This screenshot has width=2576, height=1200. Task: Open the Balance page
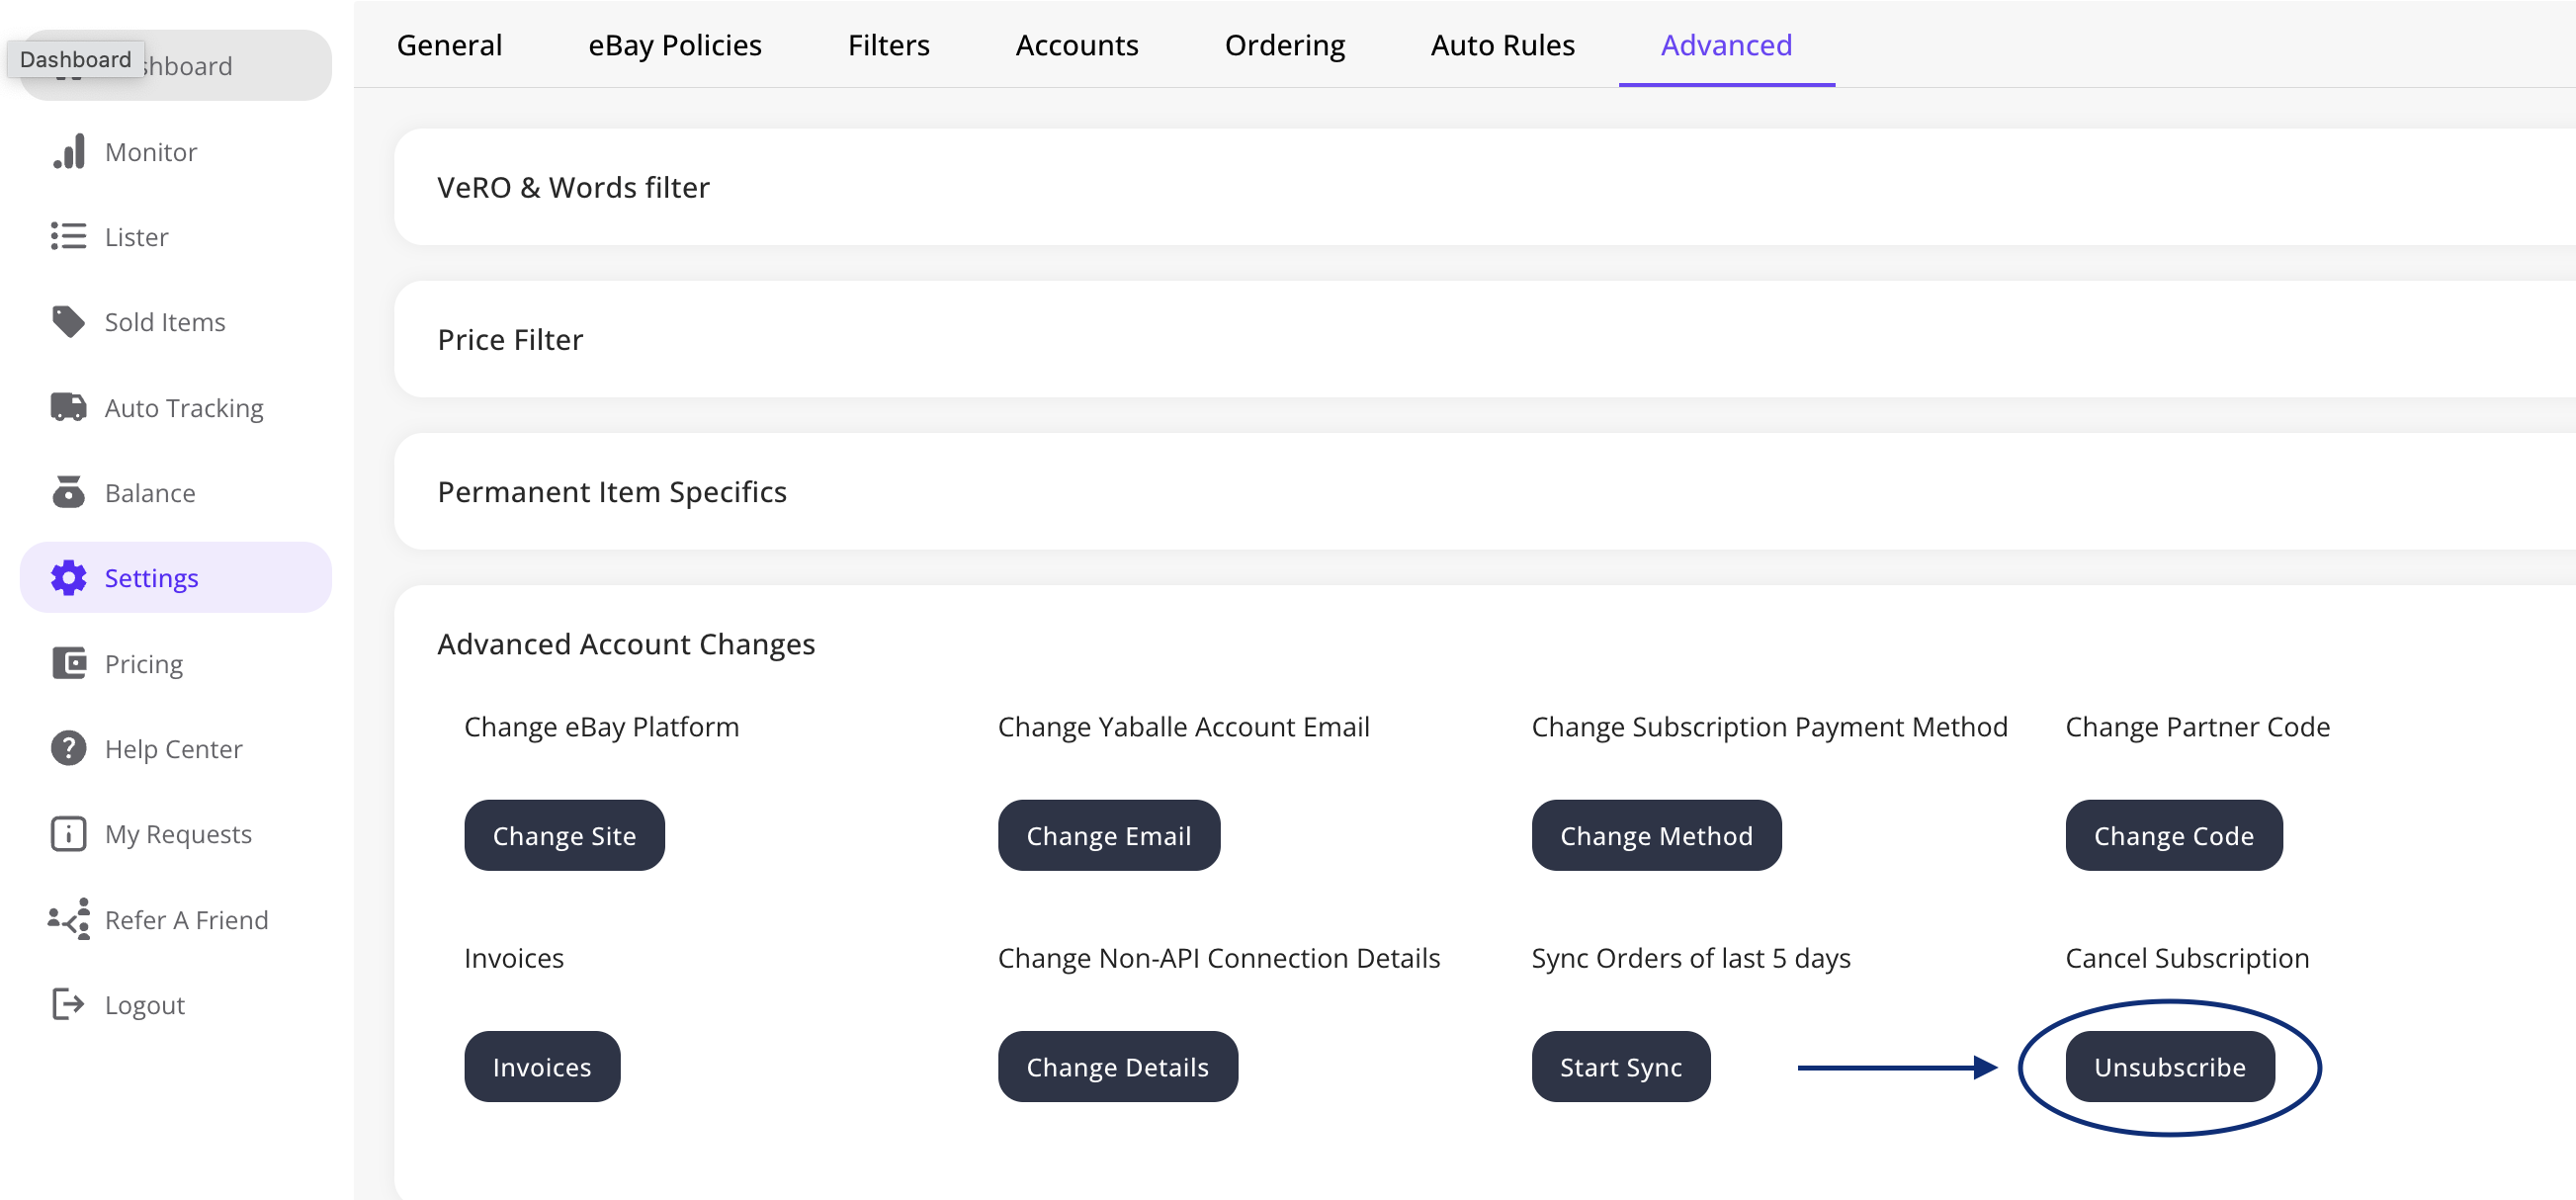(176, 493)
